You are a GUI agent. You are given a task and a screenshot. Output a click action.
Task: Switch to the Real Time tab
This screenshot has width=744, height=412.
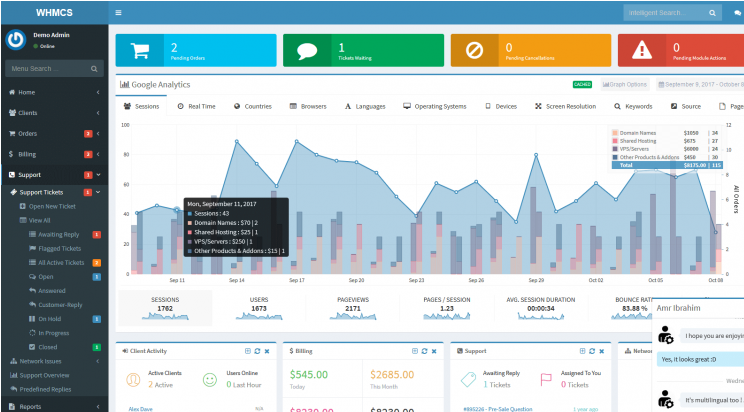click(x=196, y=106)
